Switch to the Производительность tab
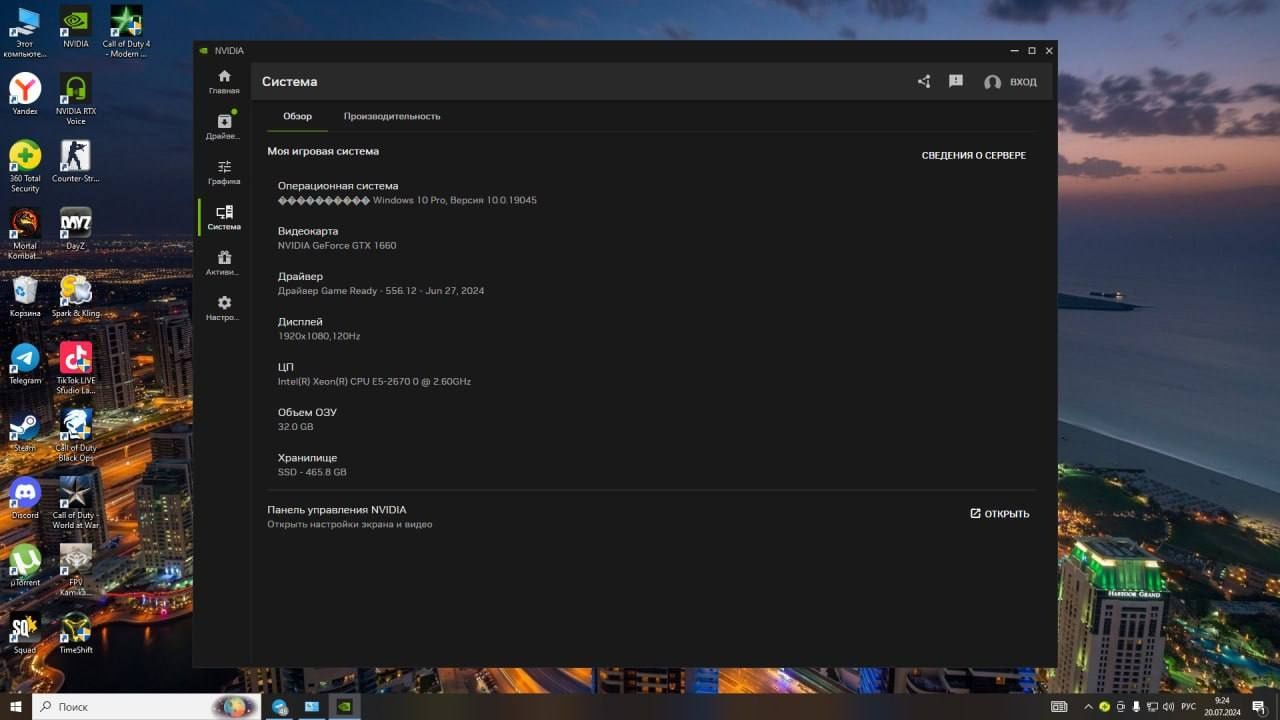The image size is (1280, 720). click(392, 116)
